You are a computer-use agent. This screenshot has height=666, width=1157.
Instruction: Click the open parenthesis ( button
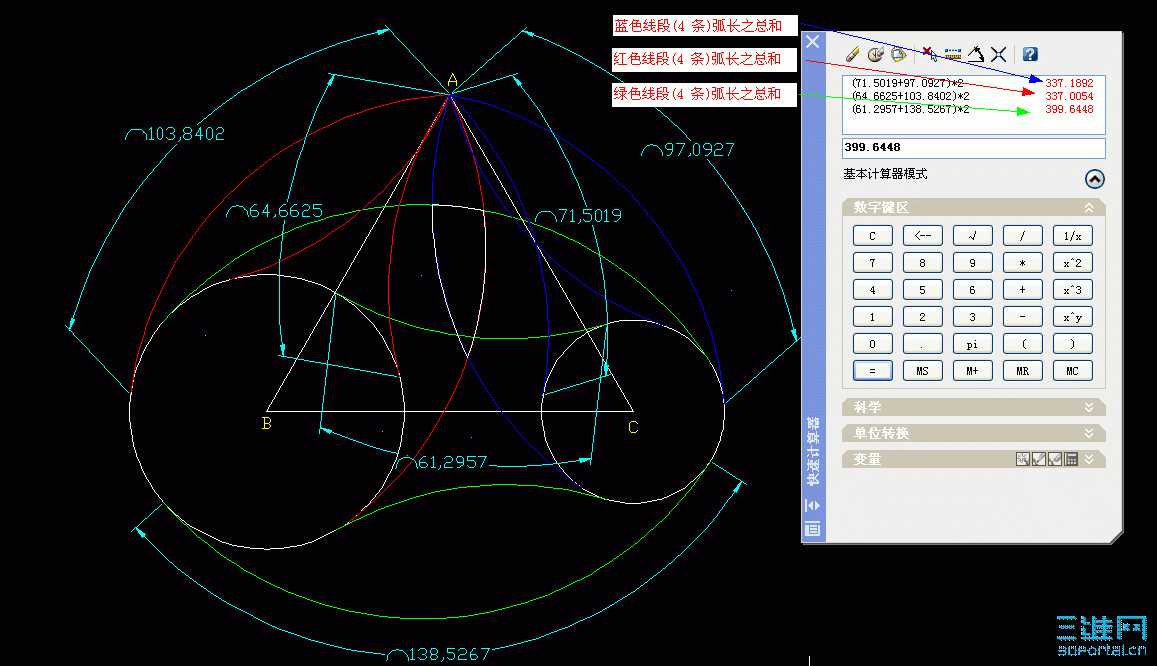(x=1023, y=344)
